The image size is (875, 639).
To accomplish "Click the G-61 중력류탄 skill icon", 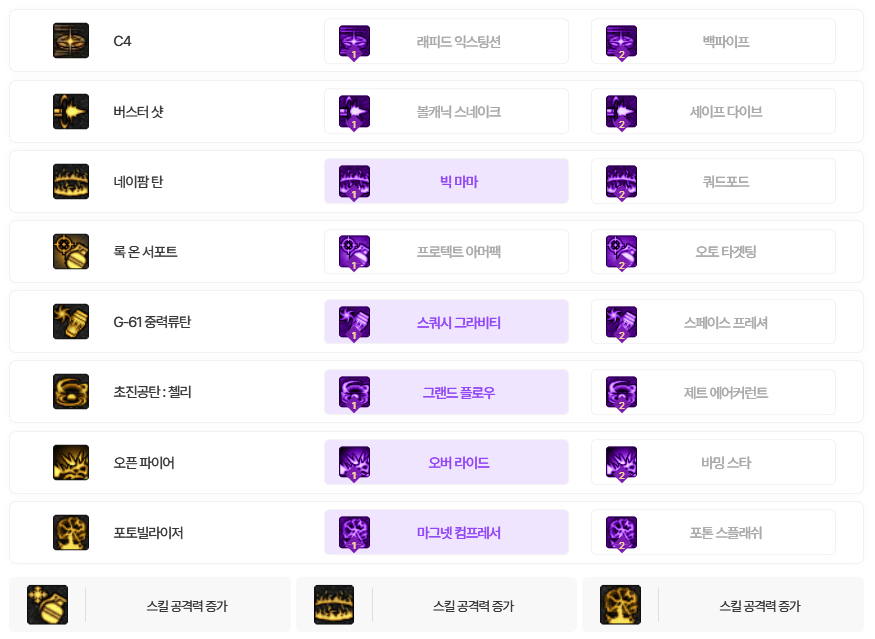I will [x=71, y=322].
